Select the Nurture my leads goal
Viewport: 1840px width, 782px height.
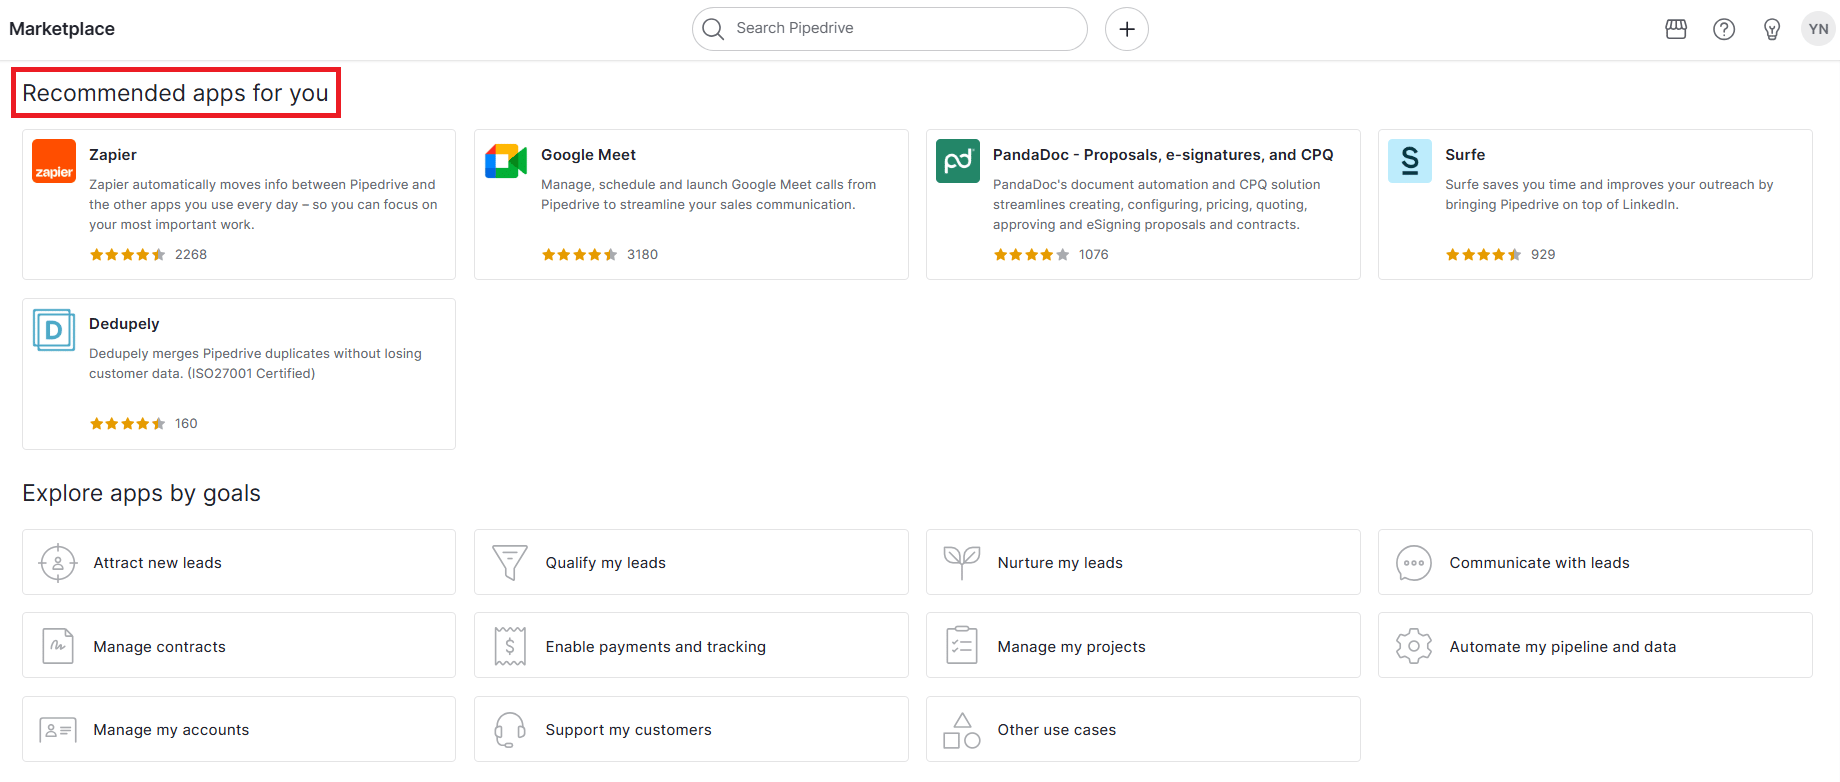click(x=1143, y=562)
